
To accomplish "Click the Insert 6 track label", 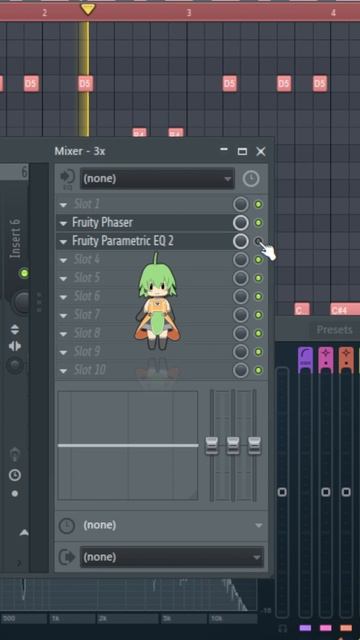I will point(16,239).
